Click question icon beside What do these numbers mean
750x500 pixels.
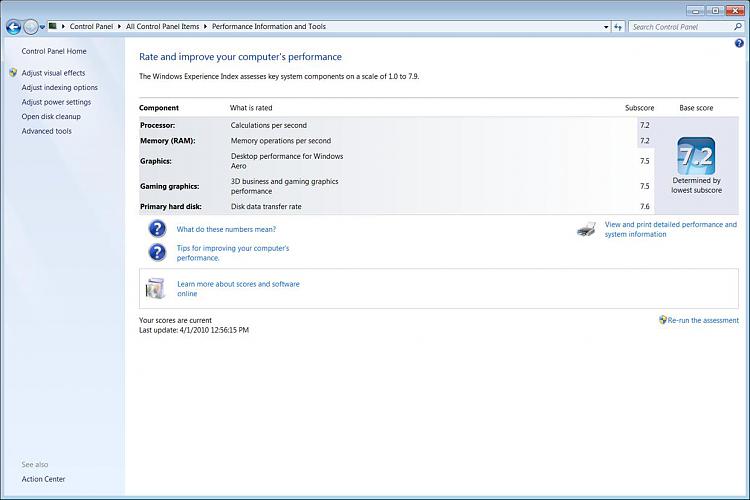point(157,229)
